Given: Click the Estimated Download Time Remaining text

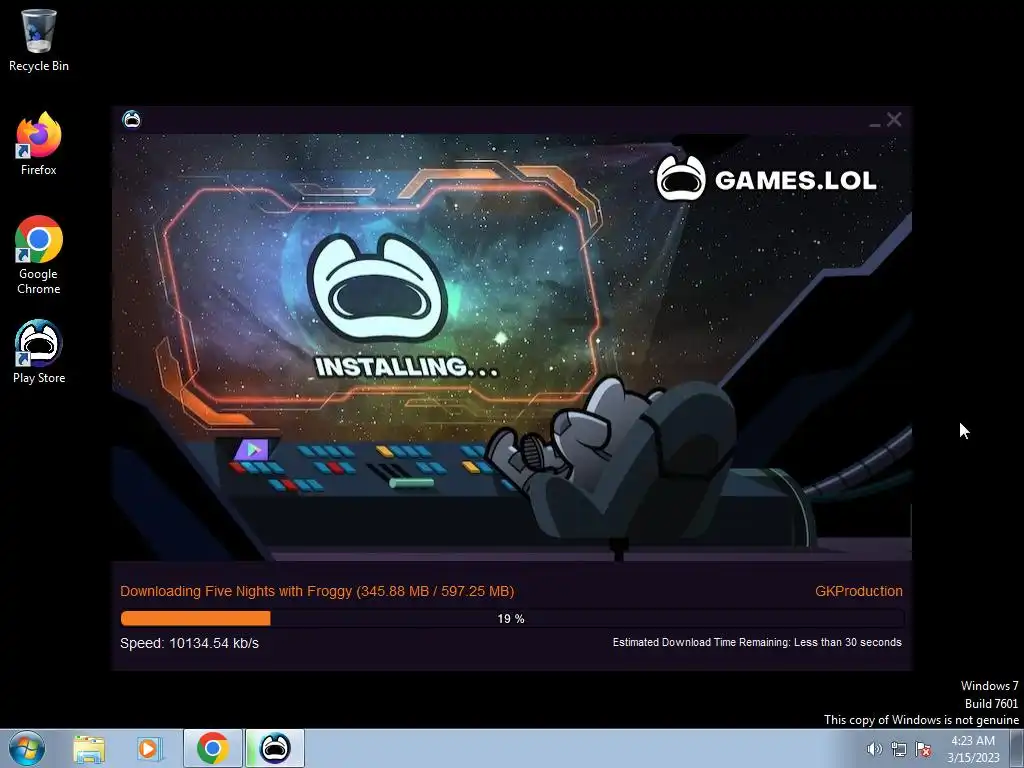Looking at the screenshot, I should click(757, 643).
